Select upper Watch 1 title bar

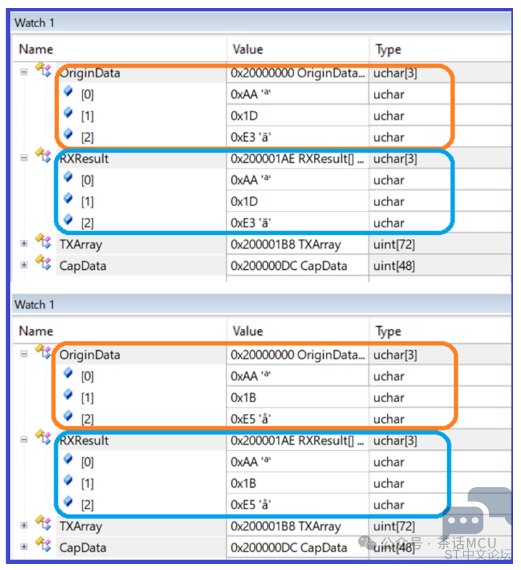[x=260, y=23]
